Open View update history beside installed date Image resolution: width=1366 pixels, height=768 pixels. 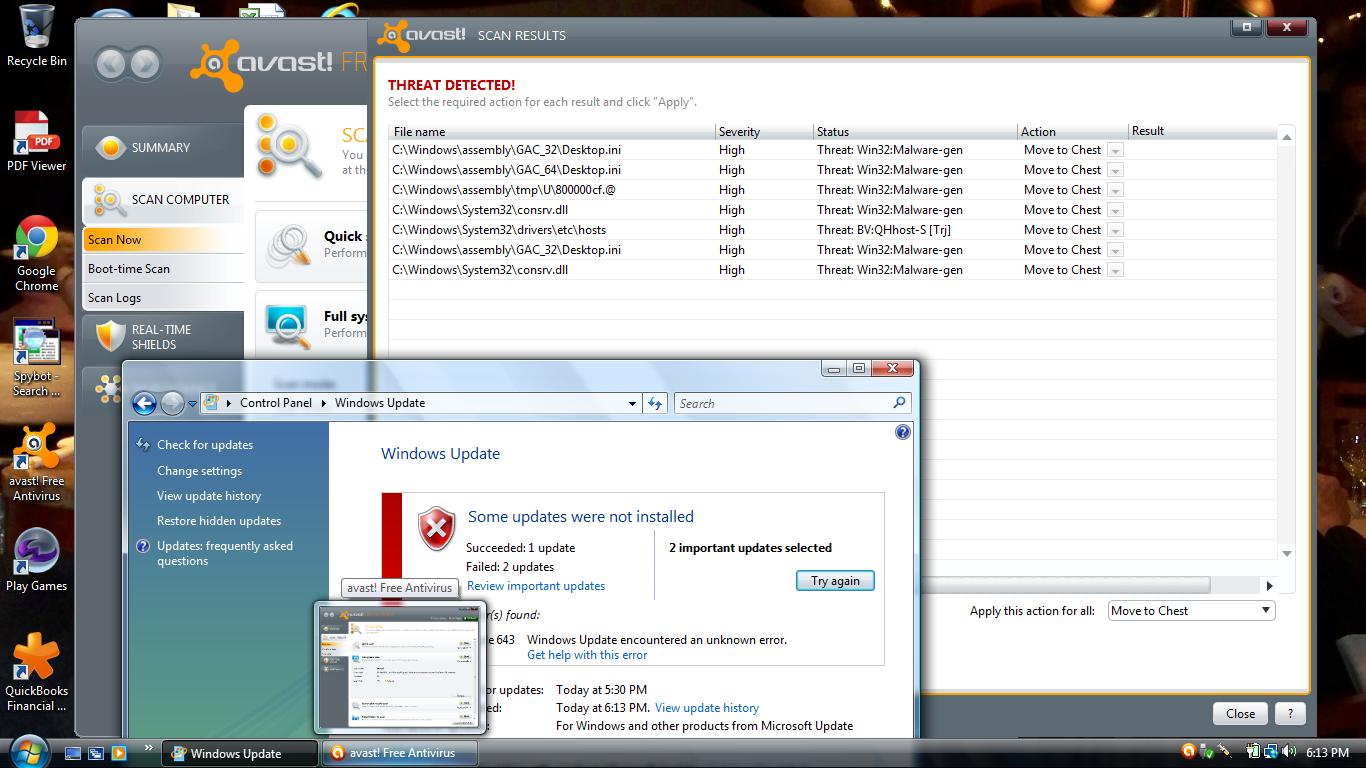coord(707,708)
